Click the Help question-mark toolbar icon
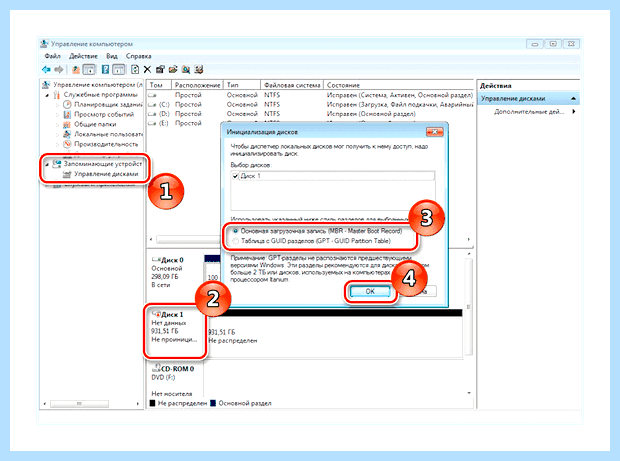620x461 pixels. coord(105,70)
